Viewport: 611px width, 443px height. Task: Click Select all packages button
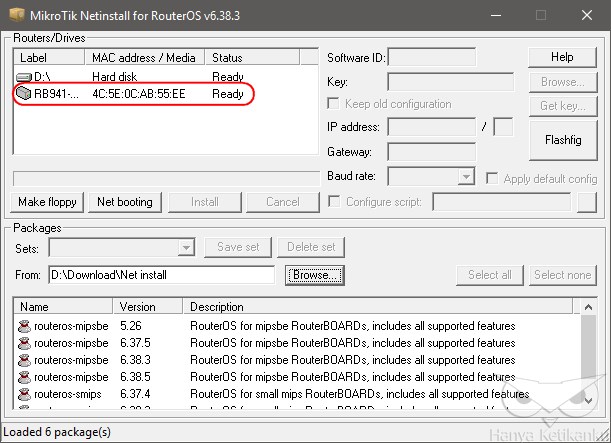point(490,275)
